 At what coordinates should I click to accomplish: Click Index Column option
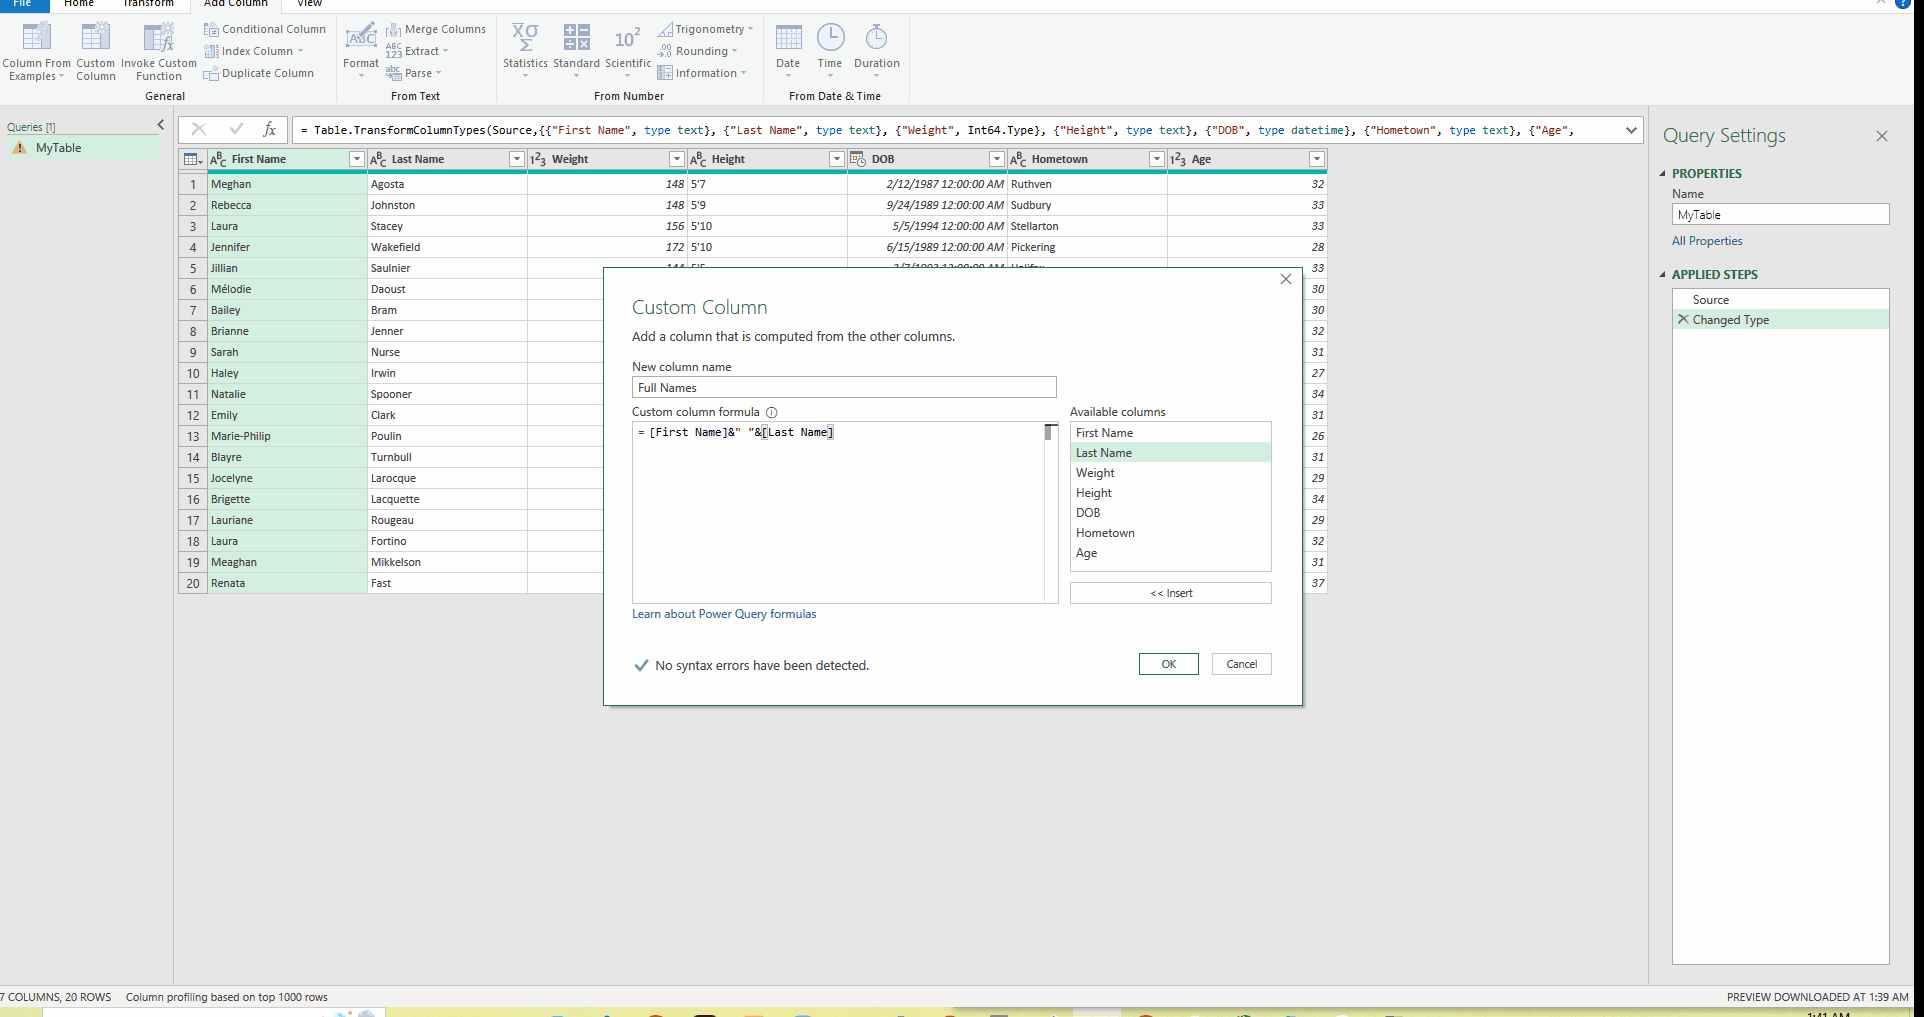[x=253, y=51]
